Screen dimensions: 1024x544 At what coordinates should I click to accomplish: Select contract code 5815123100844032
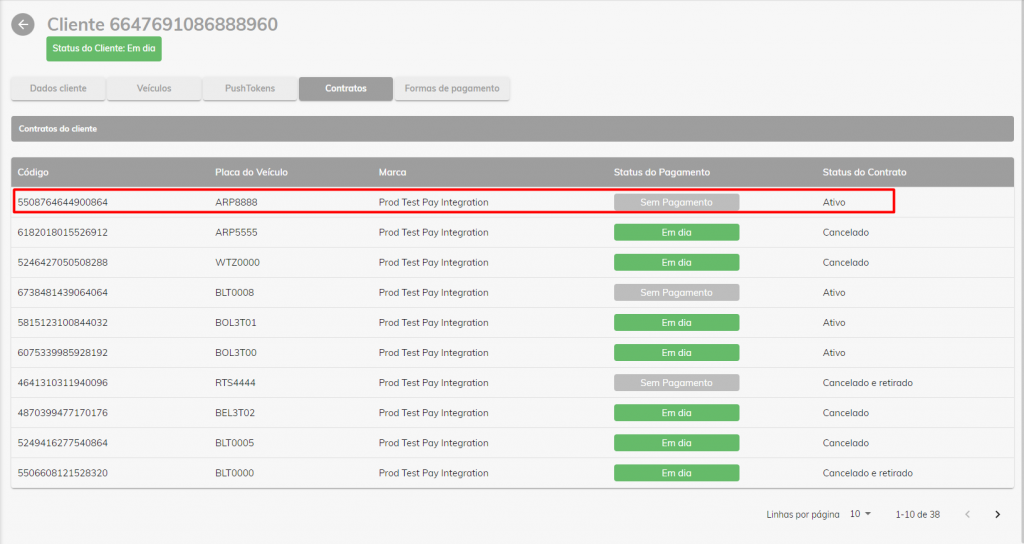click(63, 323)
